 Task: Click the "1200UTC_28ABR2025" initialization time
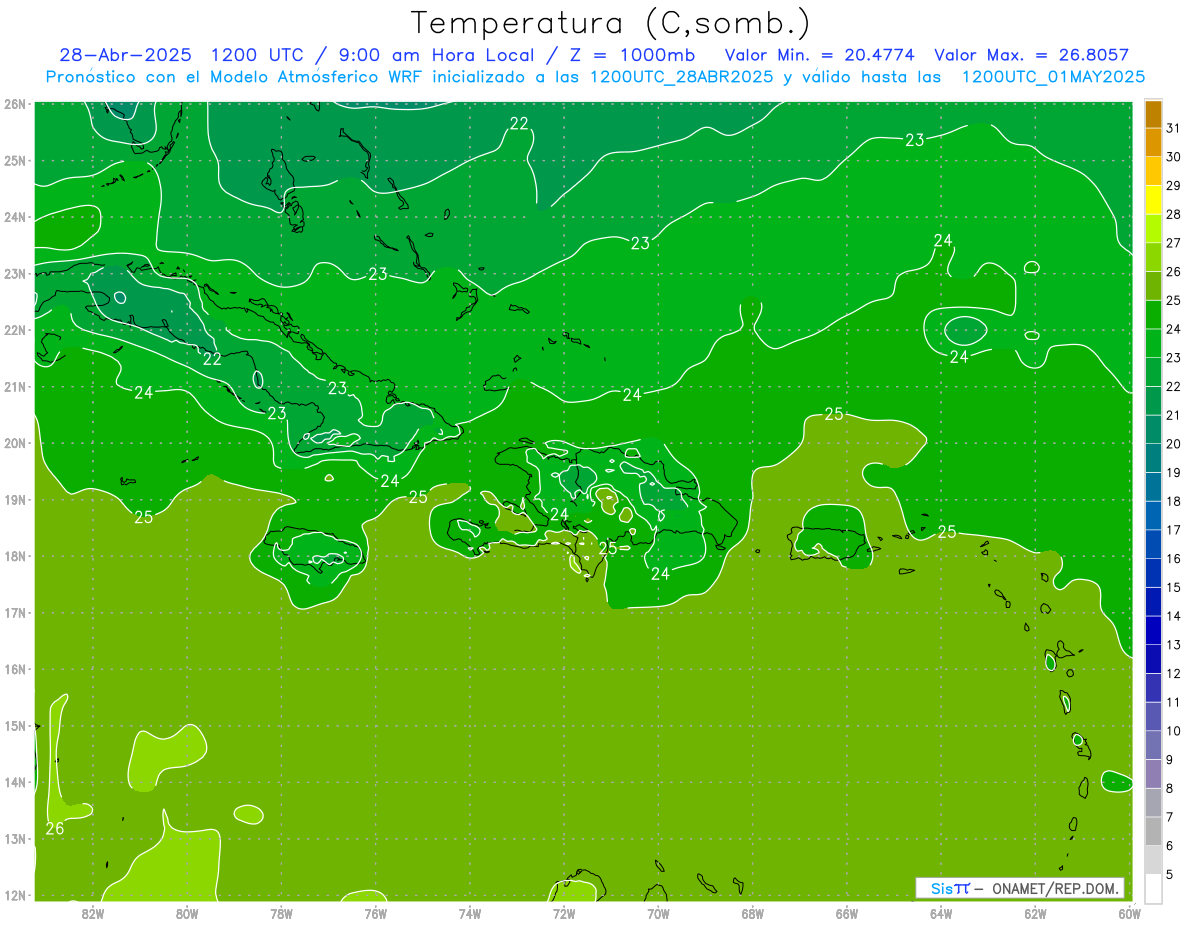[681, 77]
